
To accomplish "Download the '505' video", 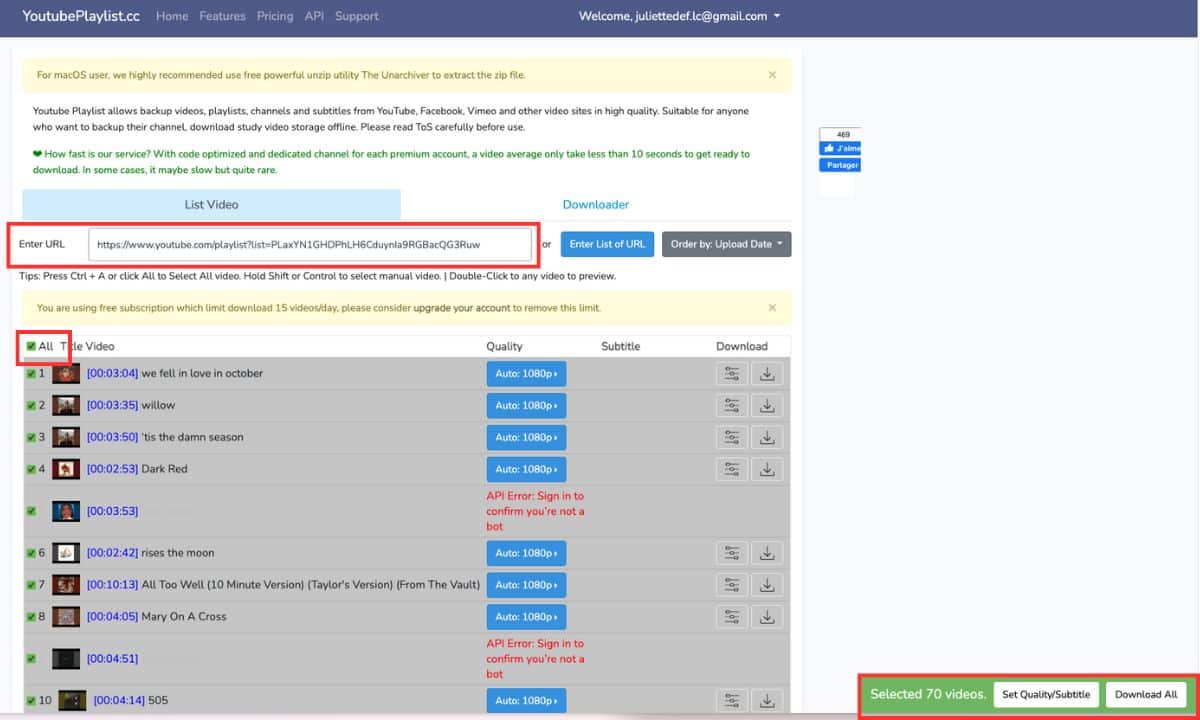I will [767, 702].
